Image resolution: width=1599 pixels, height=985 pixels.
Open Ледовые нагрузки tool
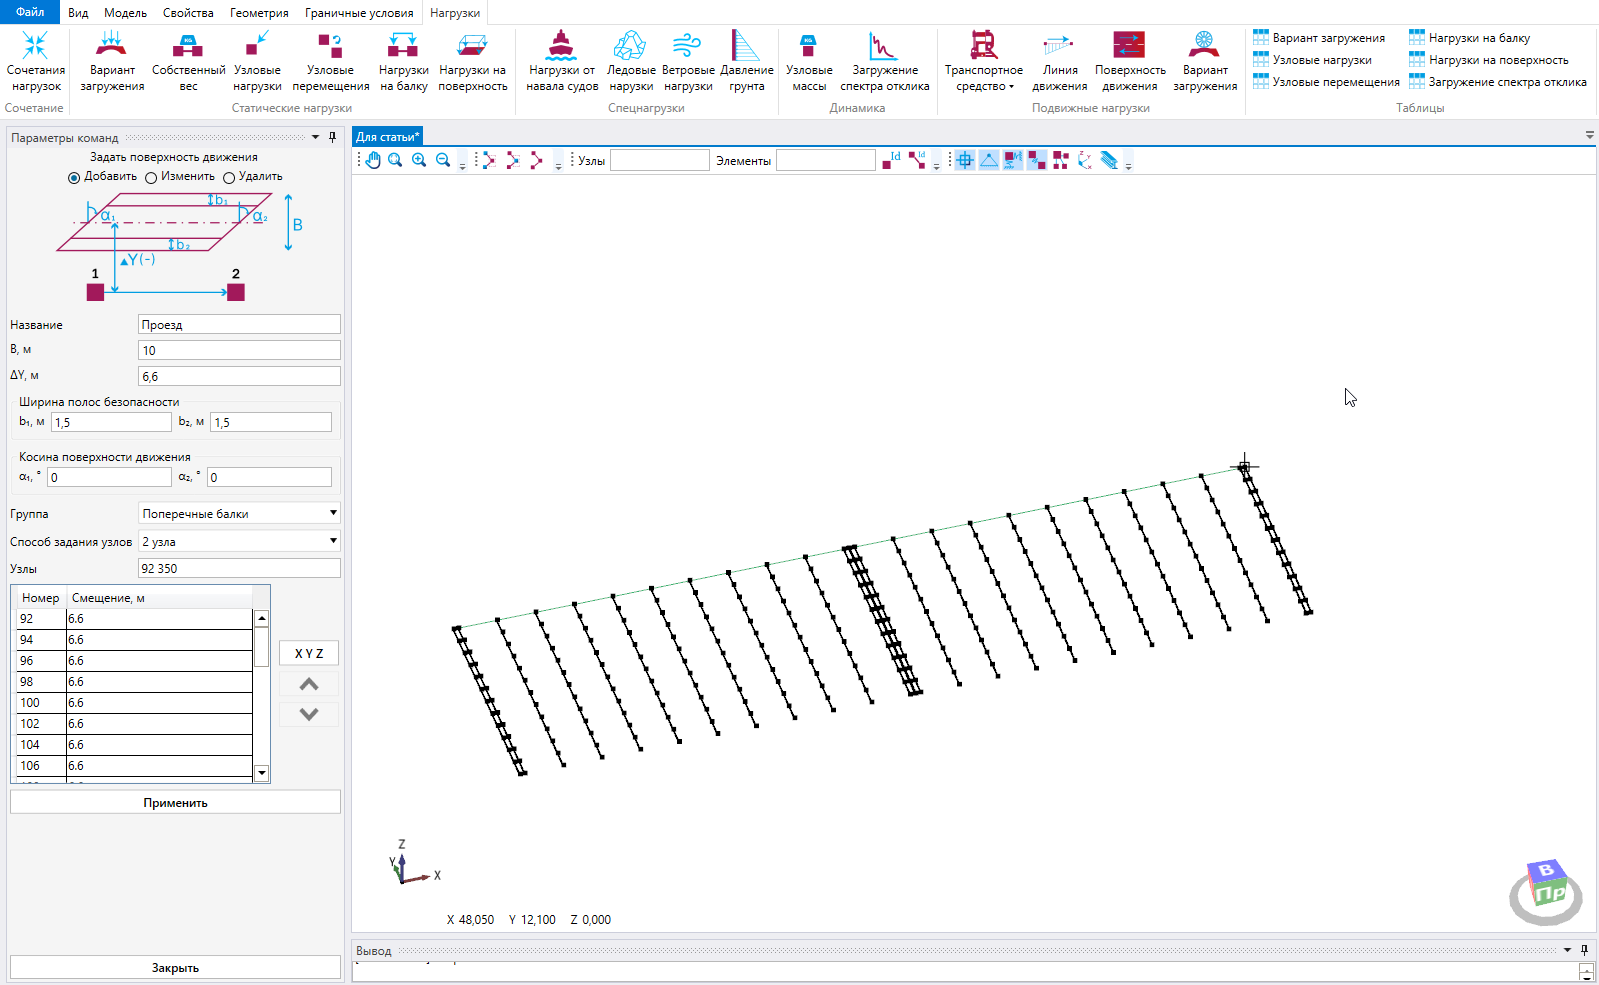click(631, 62)
